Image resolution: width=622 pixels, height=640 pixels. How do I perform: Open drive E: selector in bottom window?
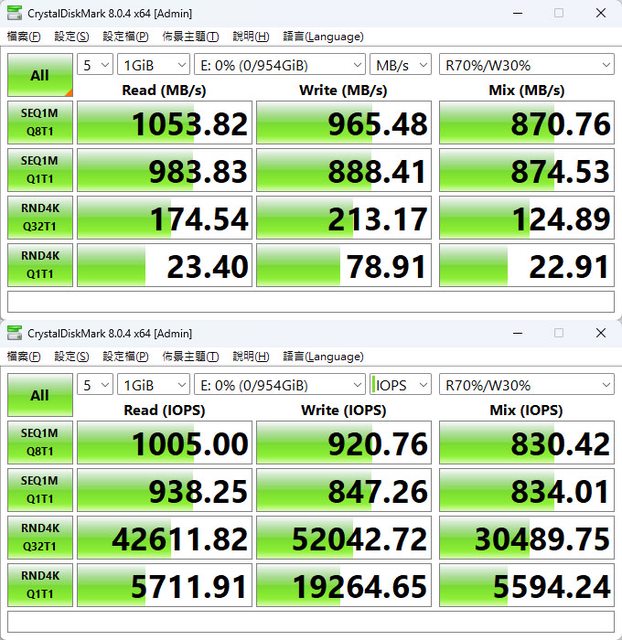pyautogui.click(x=280, y=384)
